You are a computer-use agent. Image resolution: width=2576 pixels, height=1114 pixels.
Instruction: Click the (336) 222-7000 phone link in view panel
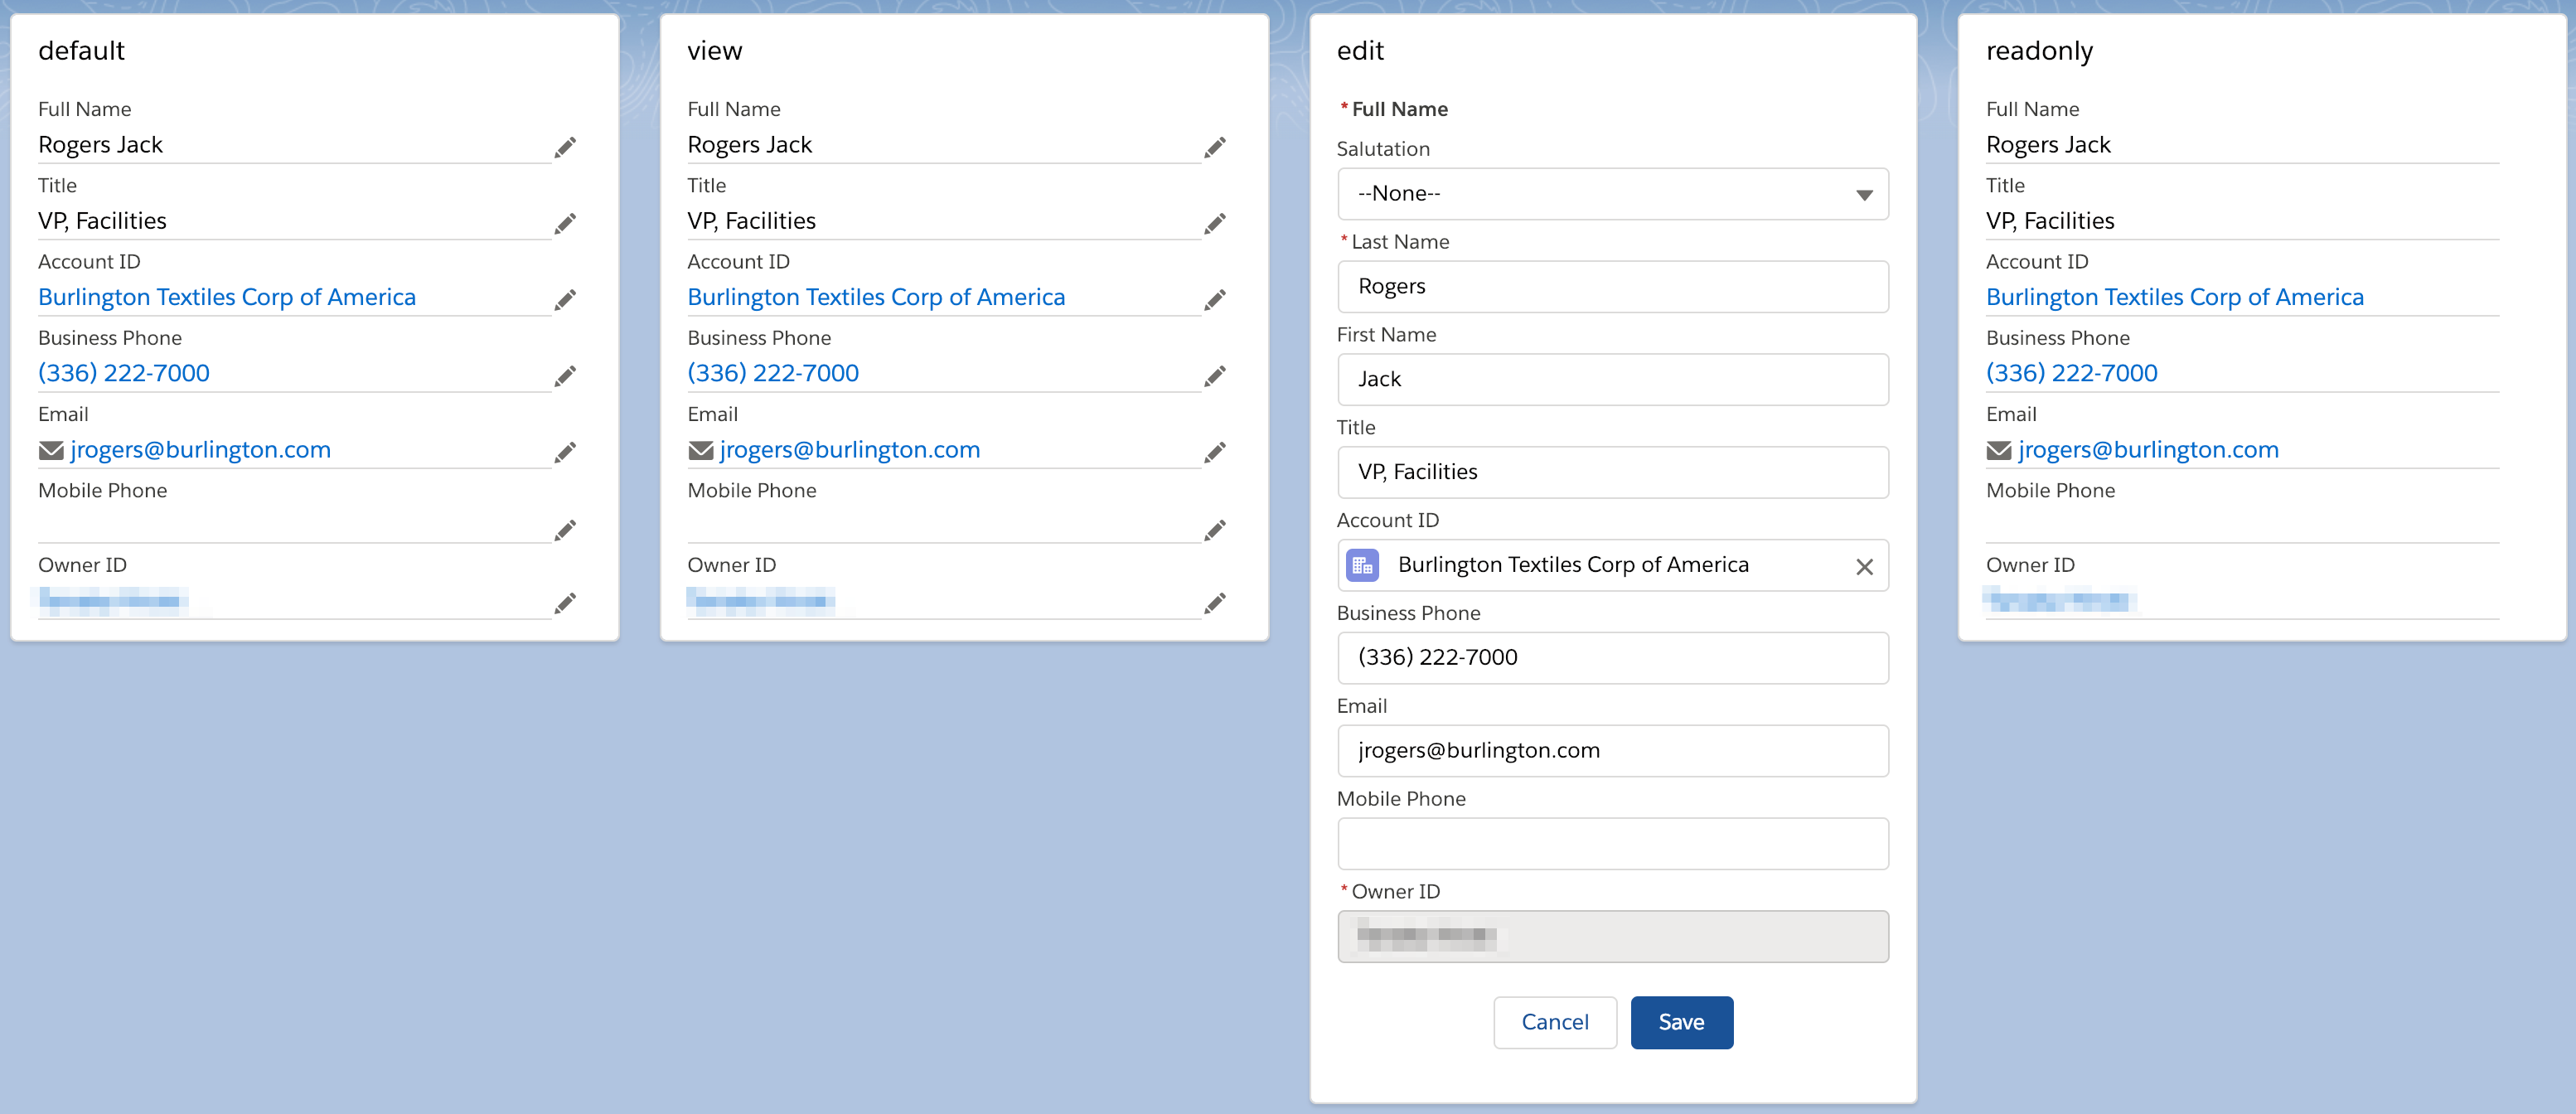click(773, 372)
